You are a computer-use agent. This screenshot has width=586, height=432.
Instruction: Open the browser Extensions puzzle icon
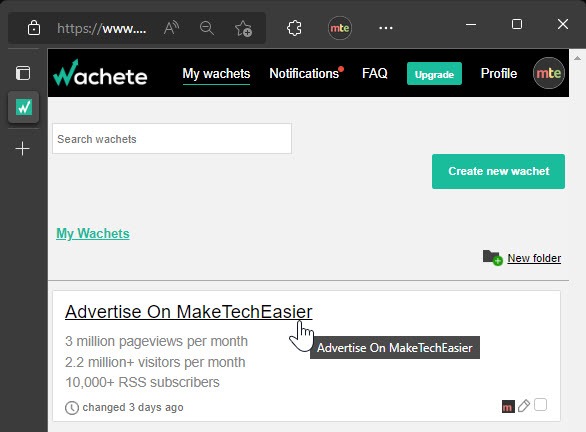pos(294,28)
